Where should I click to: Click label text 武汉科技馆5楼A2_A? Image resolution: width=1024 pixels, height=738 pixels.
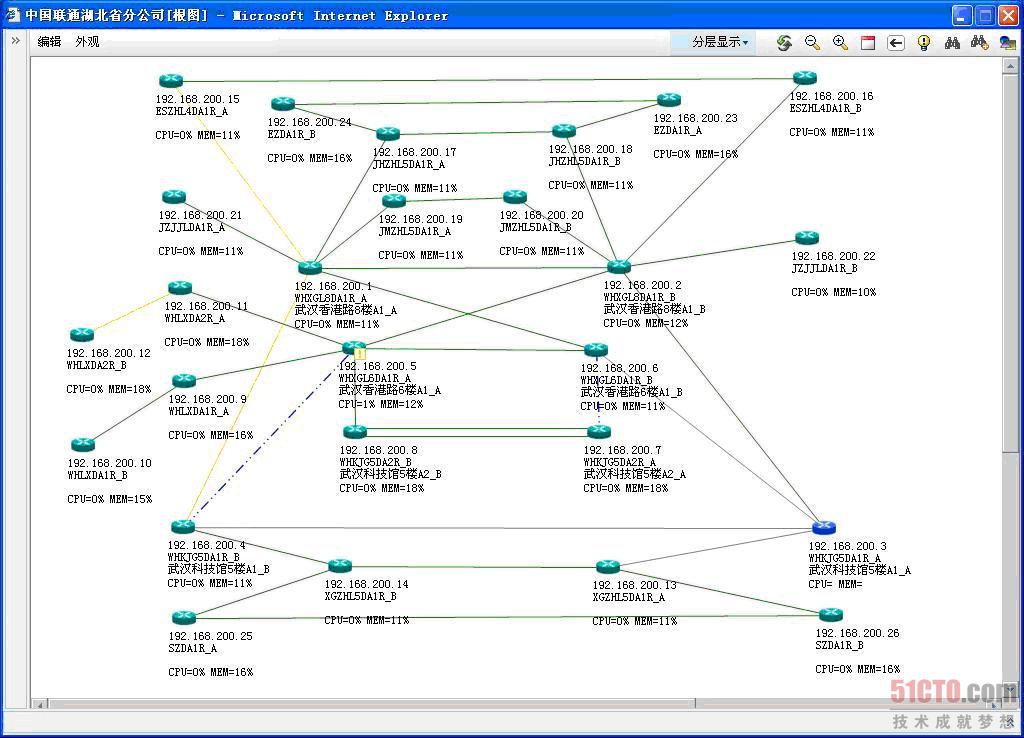635,474
